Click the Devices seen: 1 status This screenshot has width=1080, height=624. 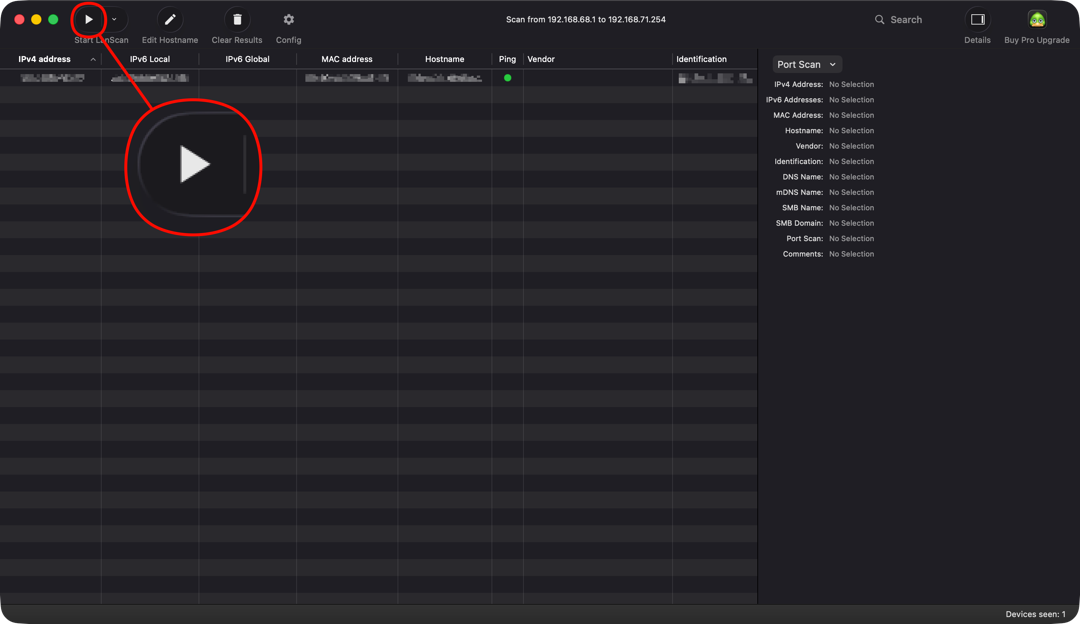point(1035,614)
